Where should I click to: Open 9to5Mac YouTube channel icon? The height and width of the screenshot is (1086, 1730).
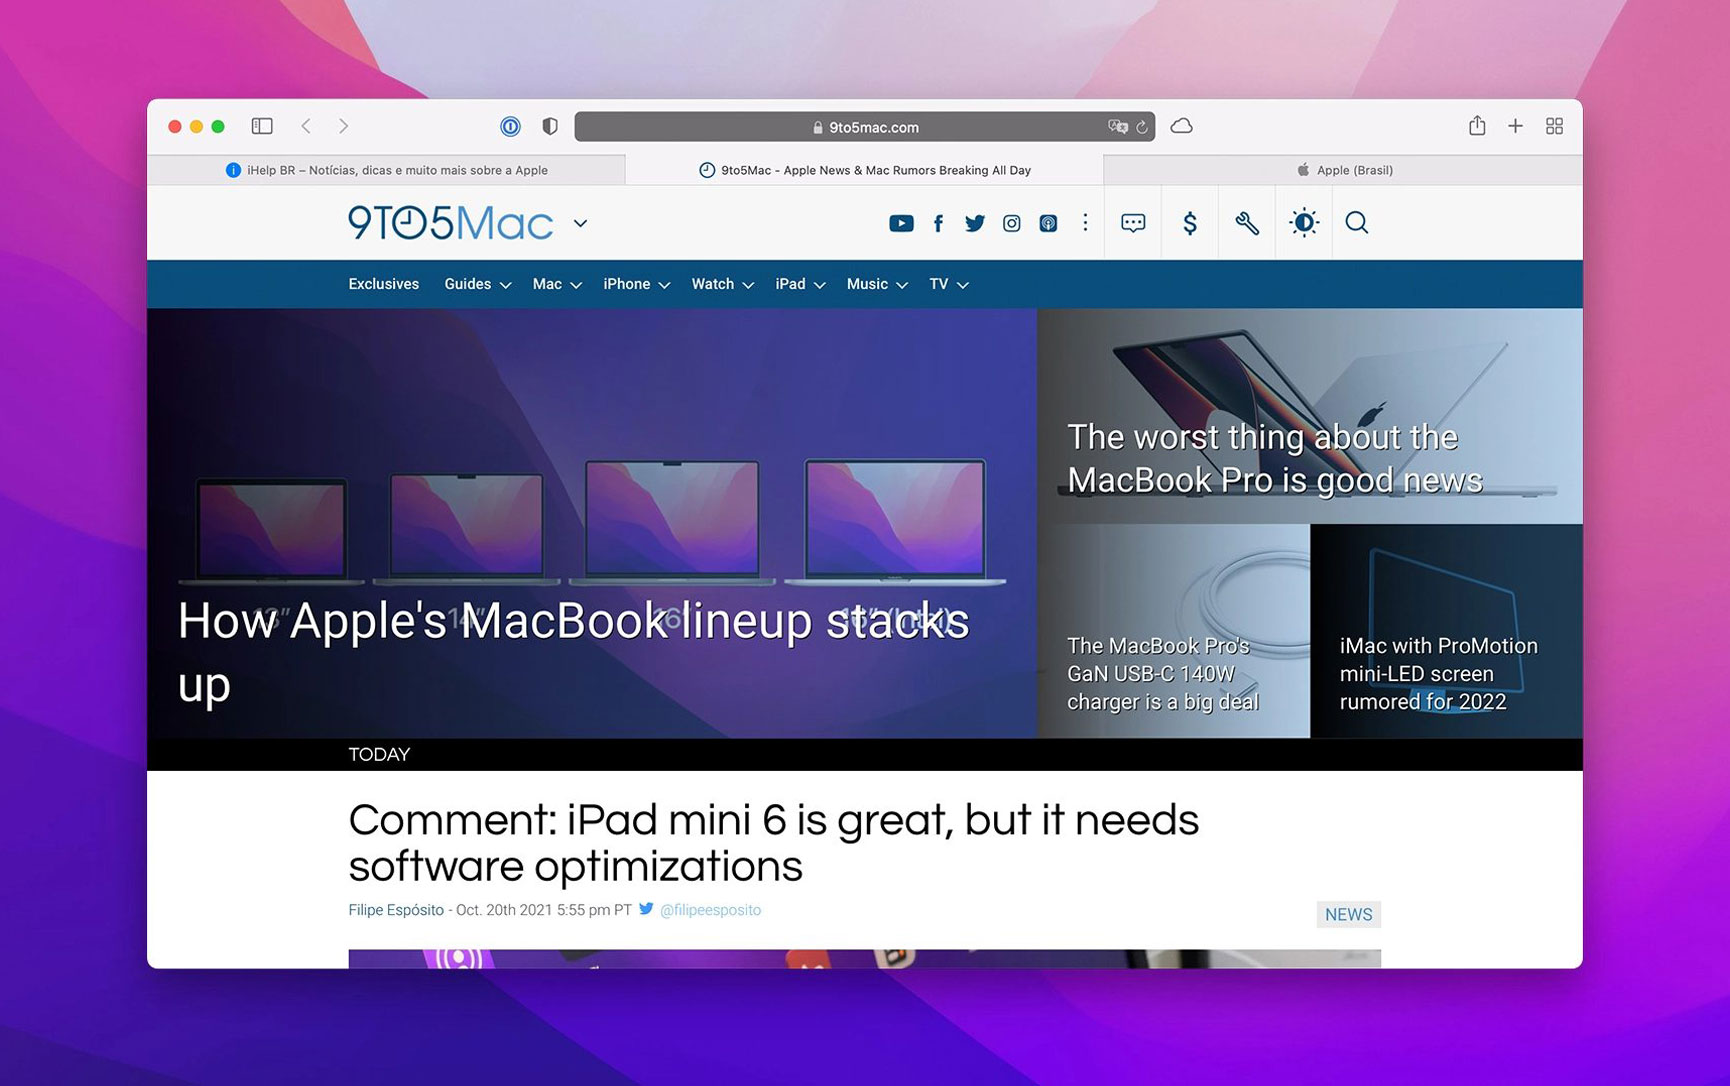point(901,223)
